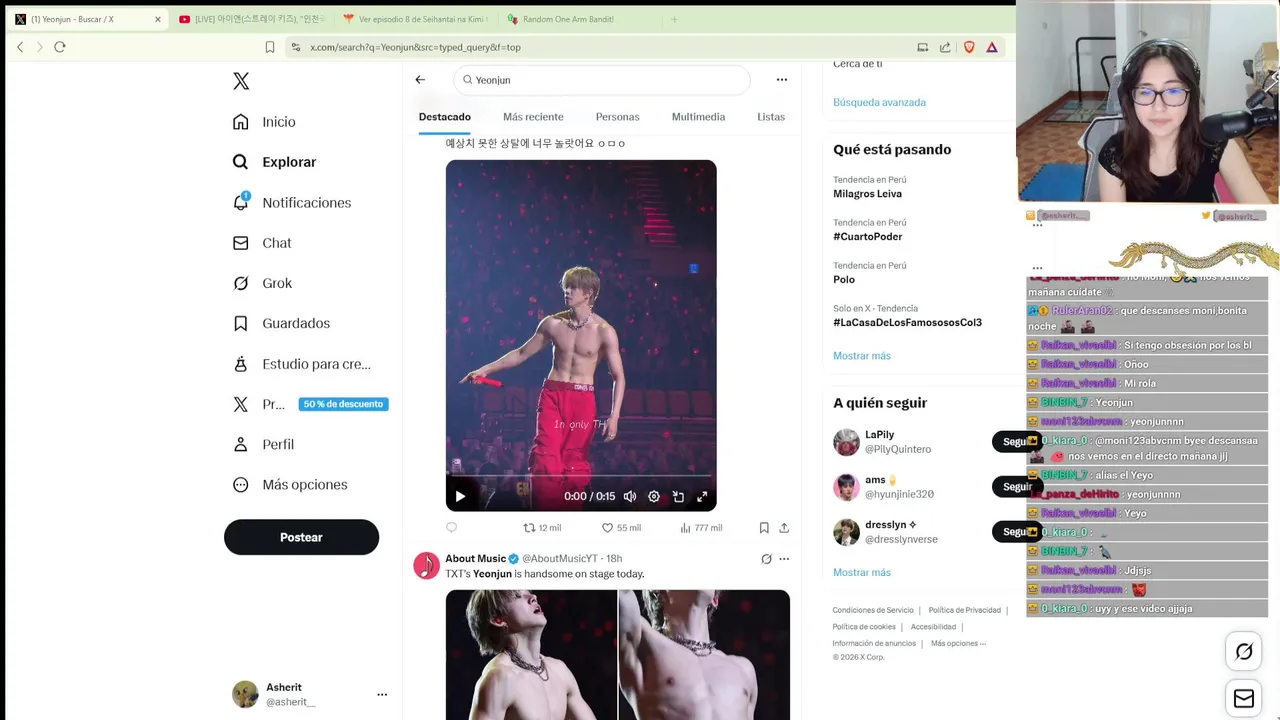
Task: Open Chat in the sidebar
Action: (x=262, y=243)
